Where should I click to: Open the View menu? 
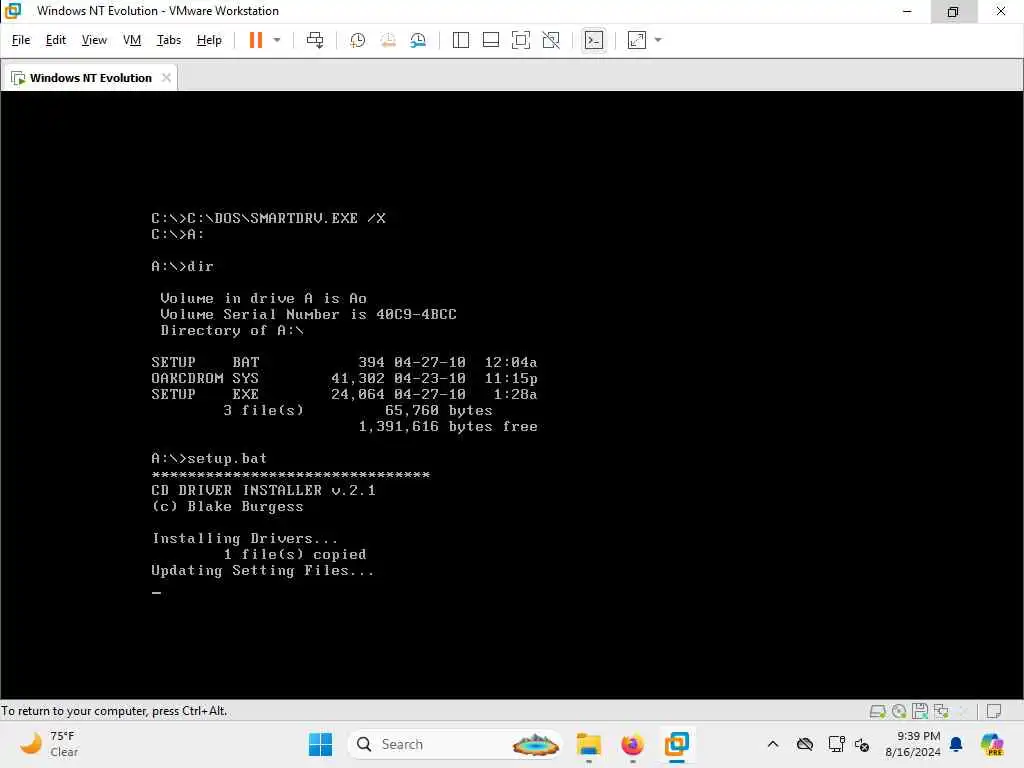click(x=94, y=40)
